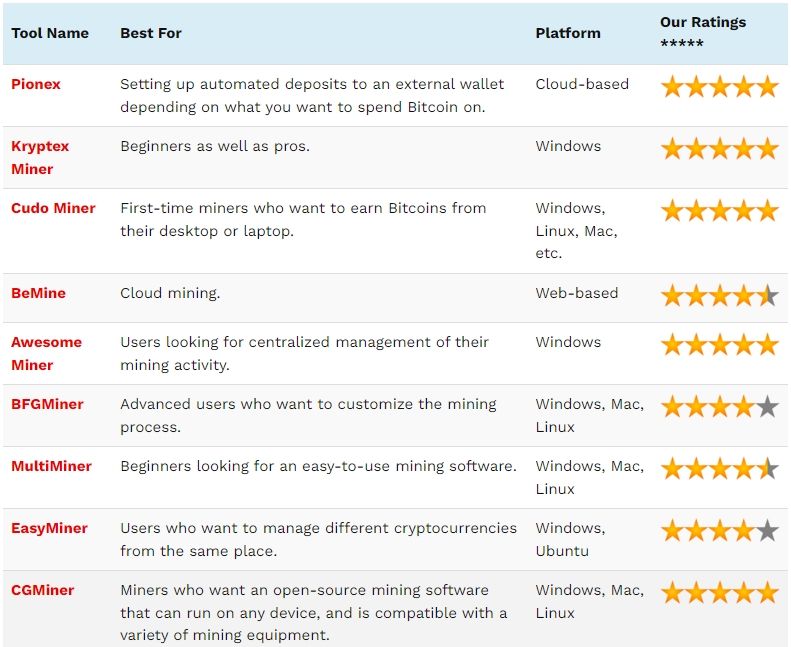Follow the Cudo Miner link

pos(53,208)
